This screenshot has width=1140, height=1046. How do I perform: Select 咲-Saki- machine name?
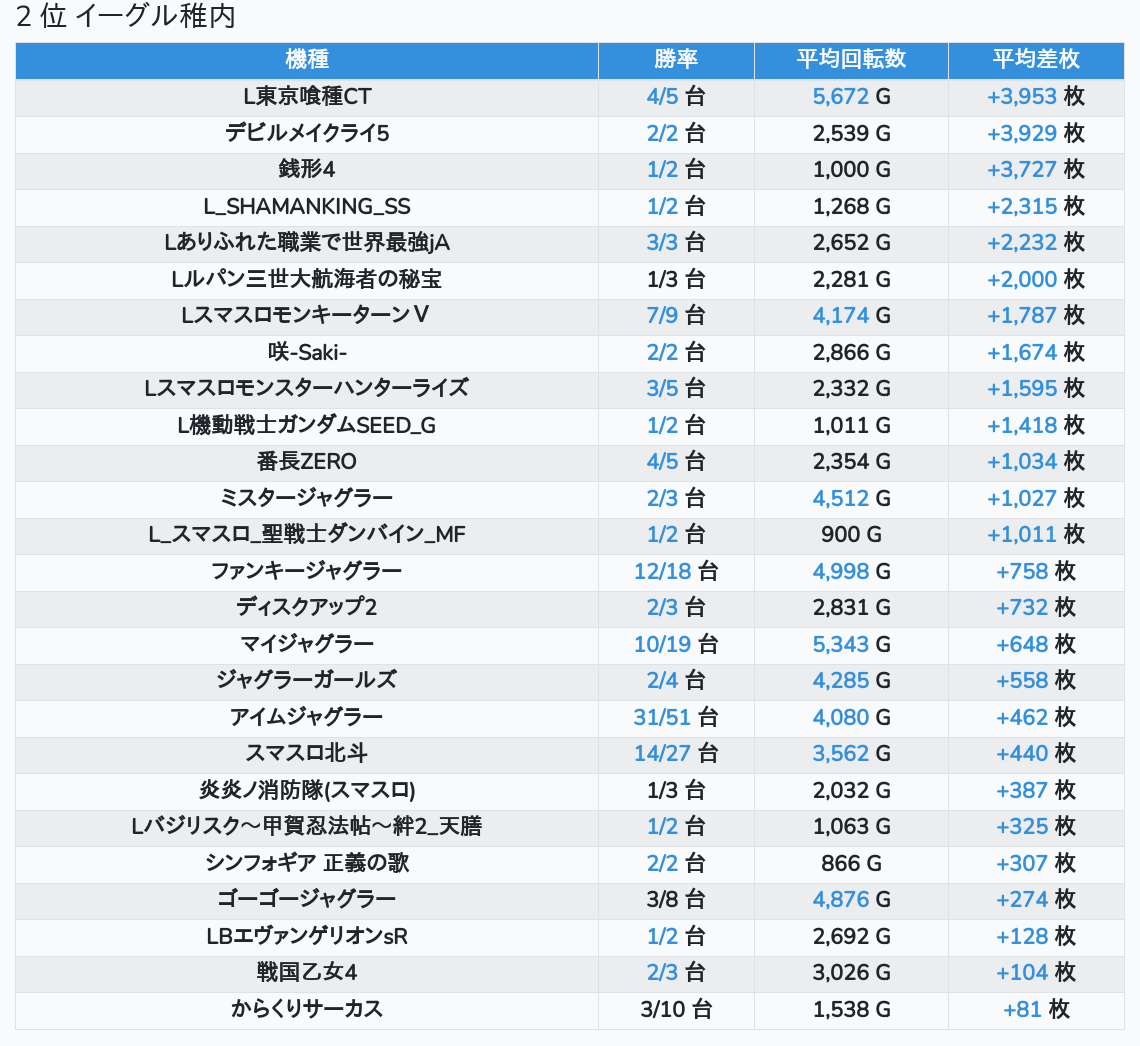pyautogui.click(x=307, y=353)
